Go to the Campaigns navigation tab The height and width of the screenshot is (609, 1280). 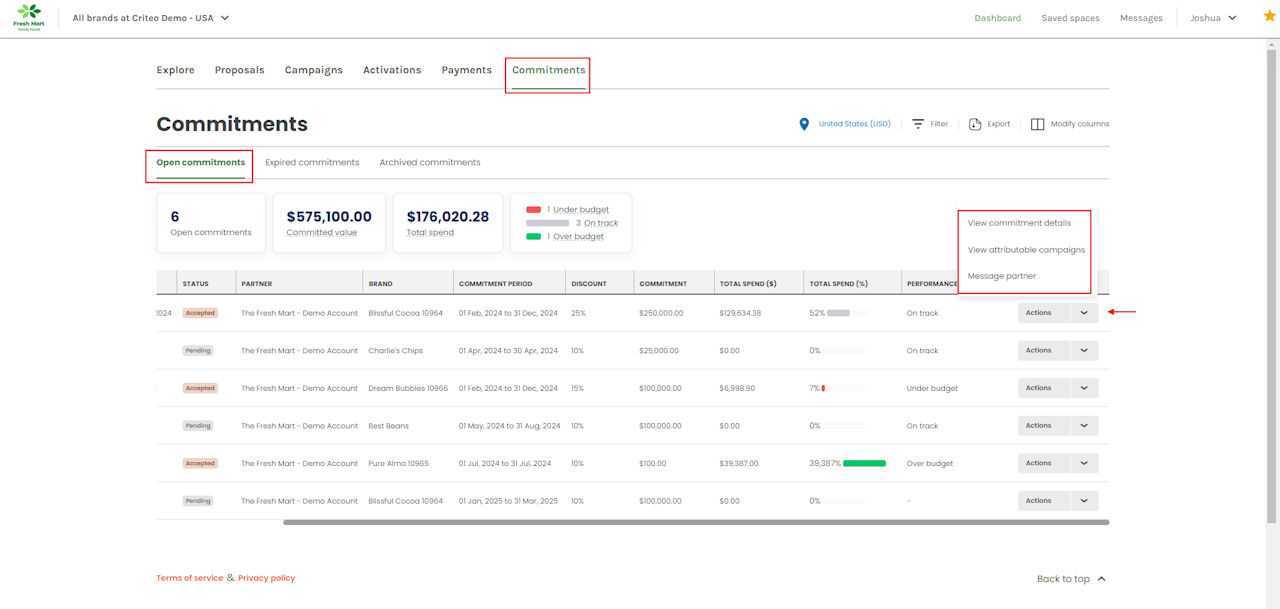(313, 70)
